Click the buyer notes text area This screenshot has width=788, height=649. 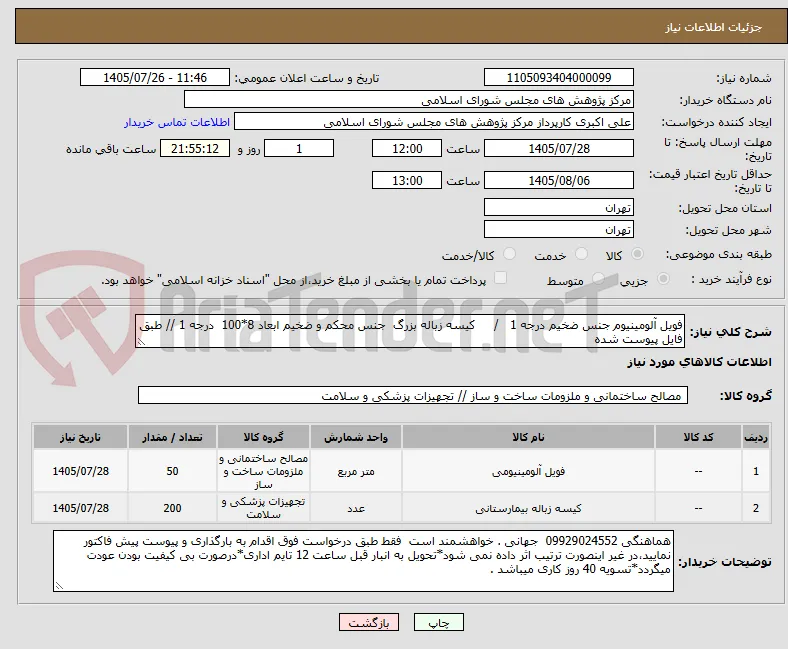[363, 561]
